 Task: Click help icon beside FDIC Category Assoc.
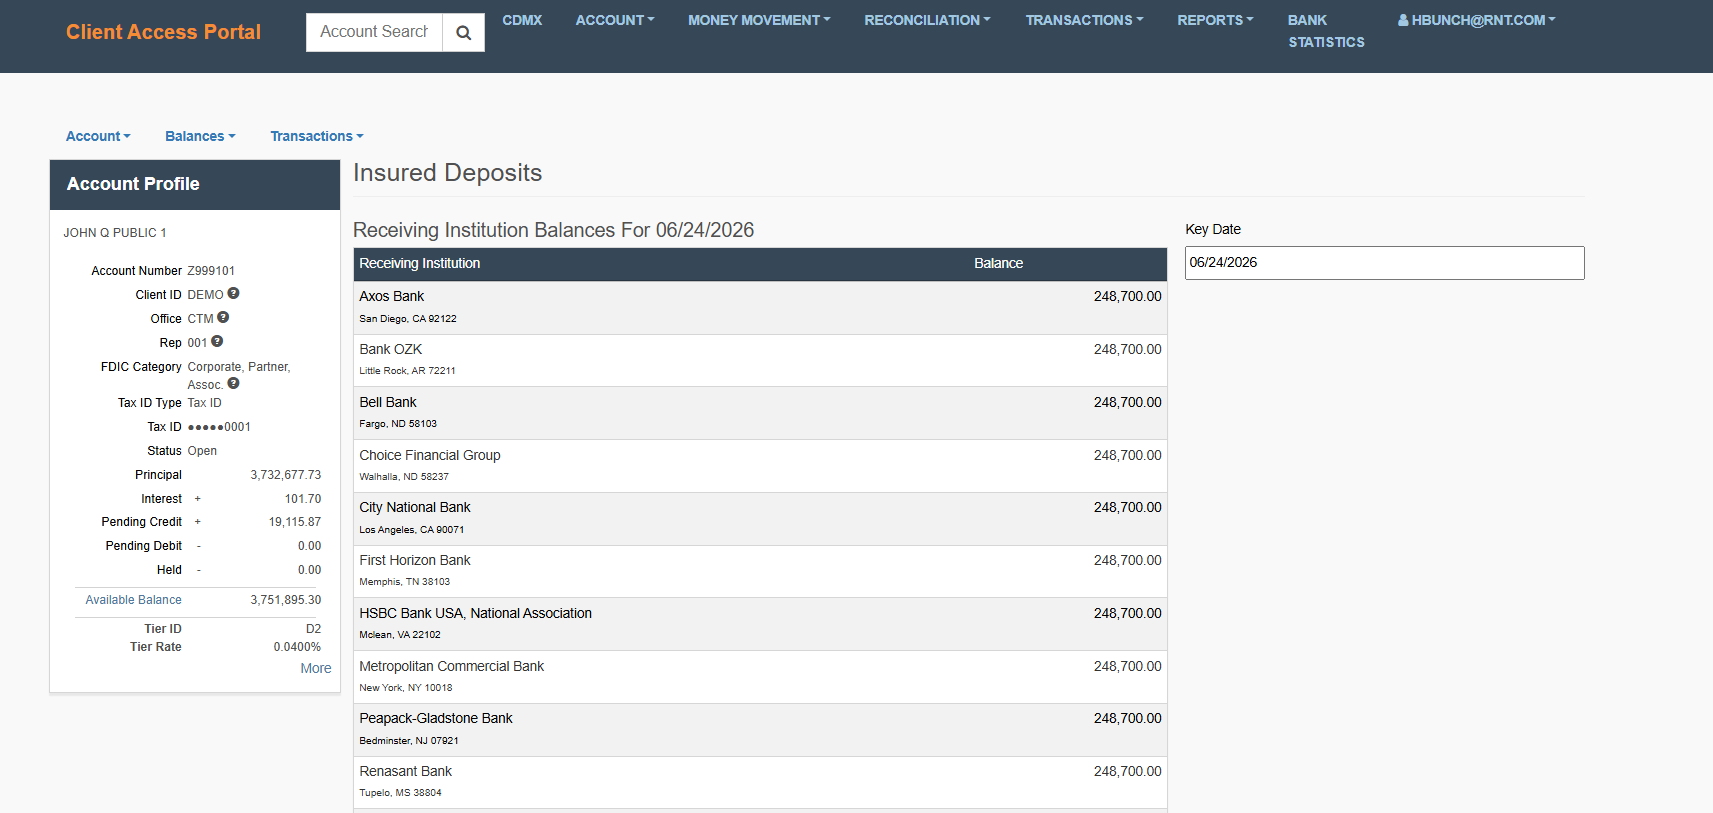(x=233, y=384)
